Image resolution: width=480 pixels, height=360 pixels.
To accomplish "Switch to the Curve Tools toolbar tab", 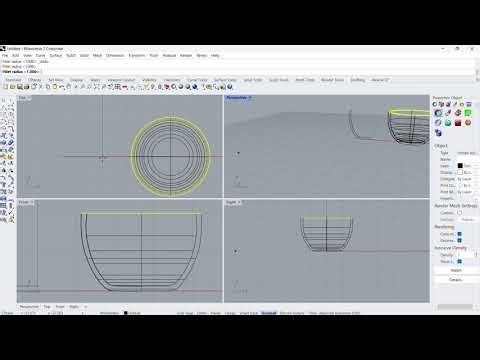I will click(197, 80).
